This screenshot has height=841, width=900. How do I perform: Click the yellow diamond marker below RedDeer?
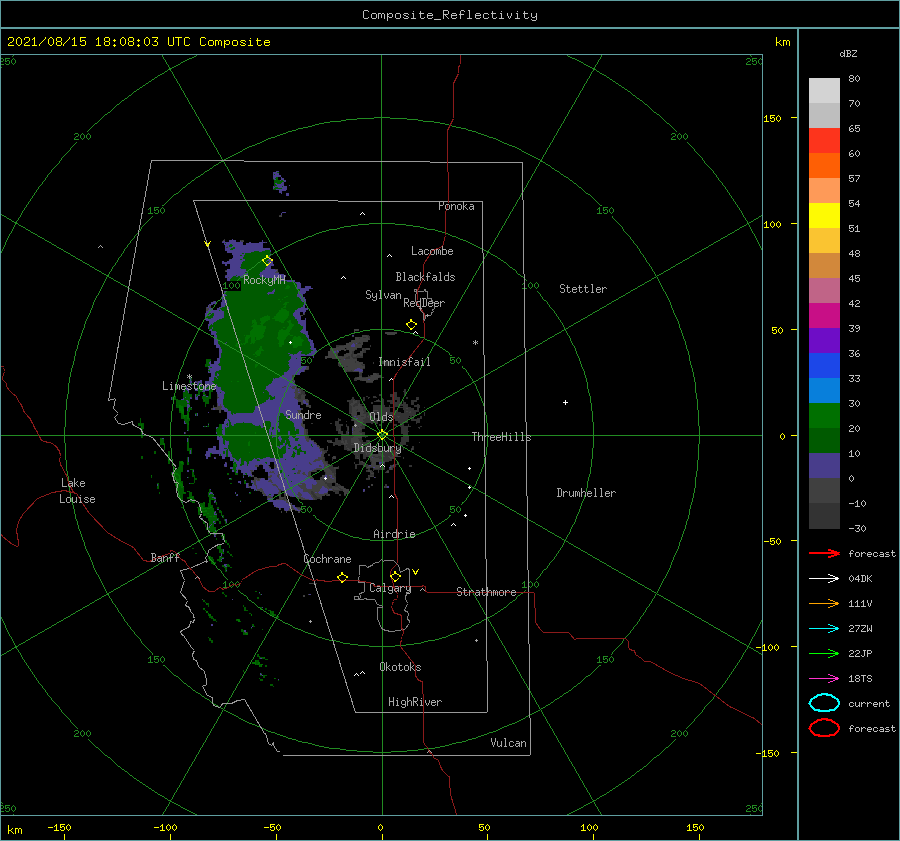point(412,325)
